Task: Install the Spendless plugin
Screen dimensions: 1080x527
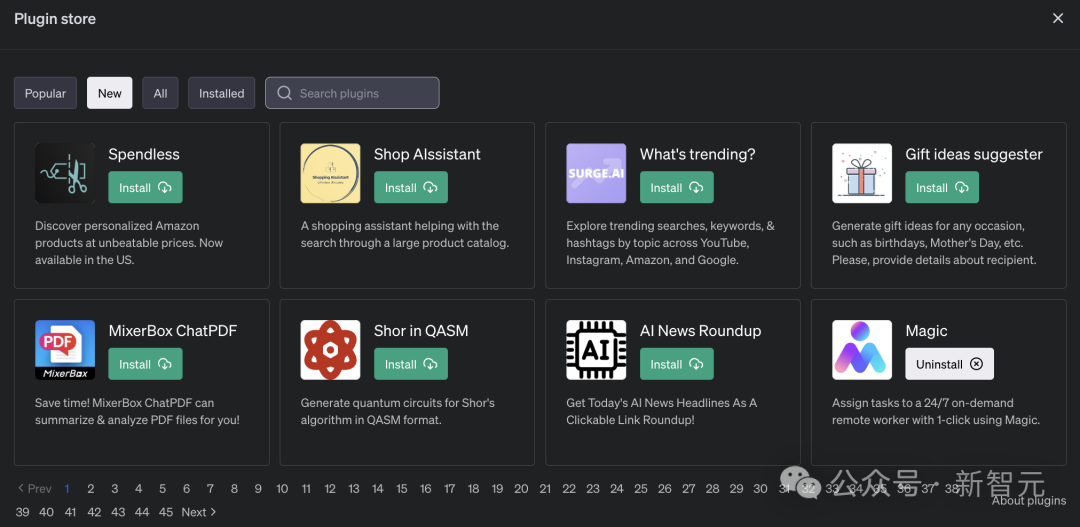Action: click(x=145, y=187)
